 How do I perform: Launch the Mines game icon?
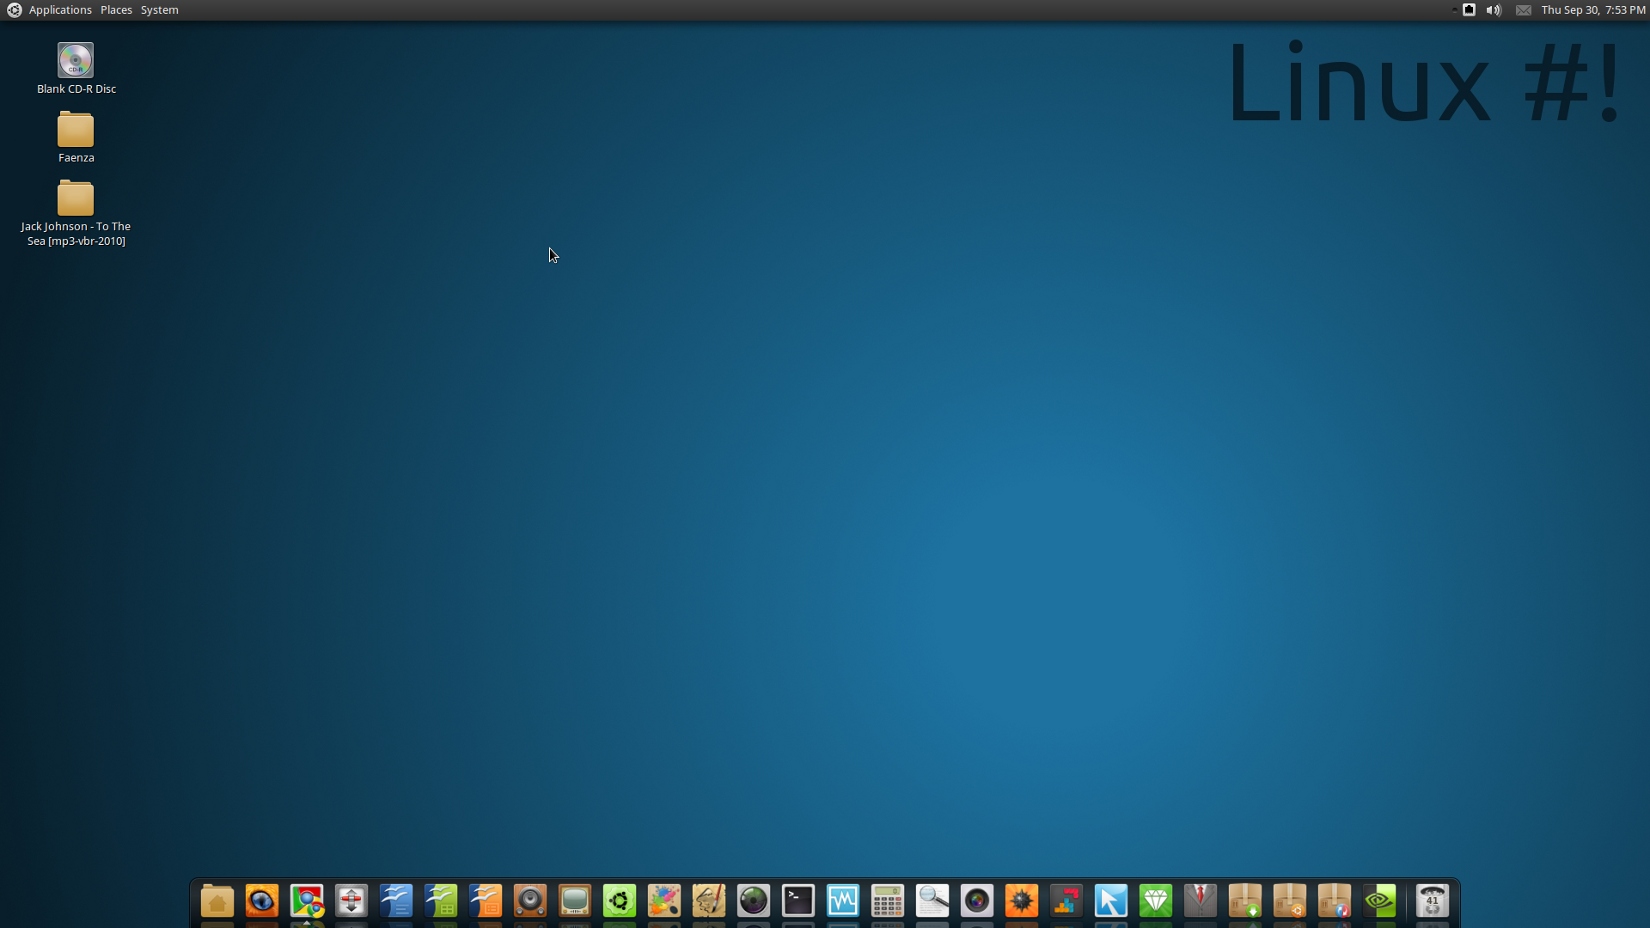[1022, 901]
